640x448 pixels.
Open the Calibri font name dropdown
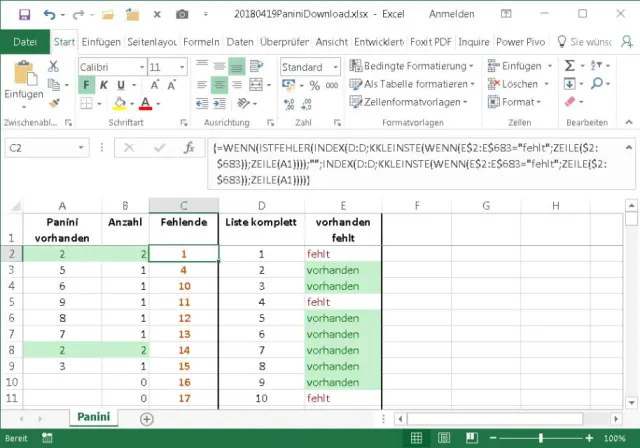point(110,66)
